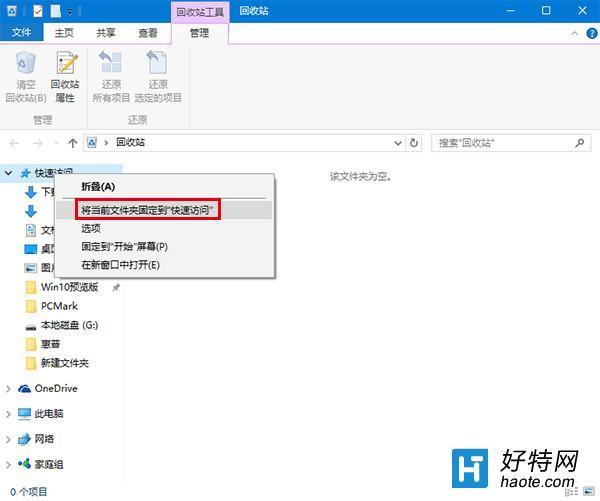The image size is (600, 501).
Task: Select the 快速访问 star item
Action: 26,173
